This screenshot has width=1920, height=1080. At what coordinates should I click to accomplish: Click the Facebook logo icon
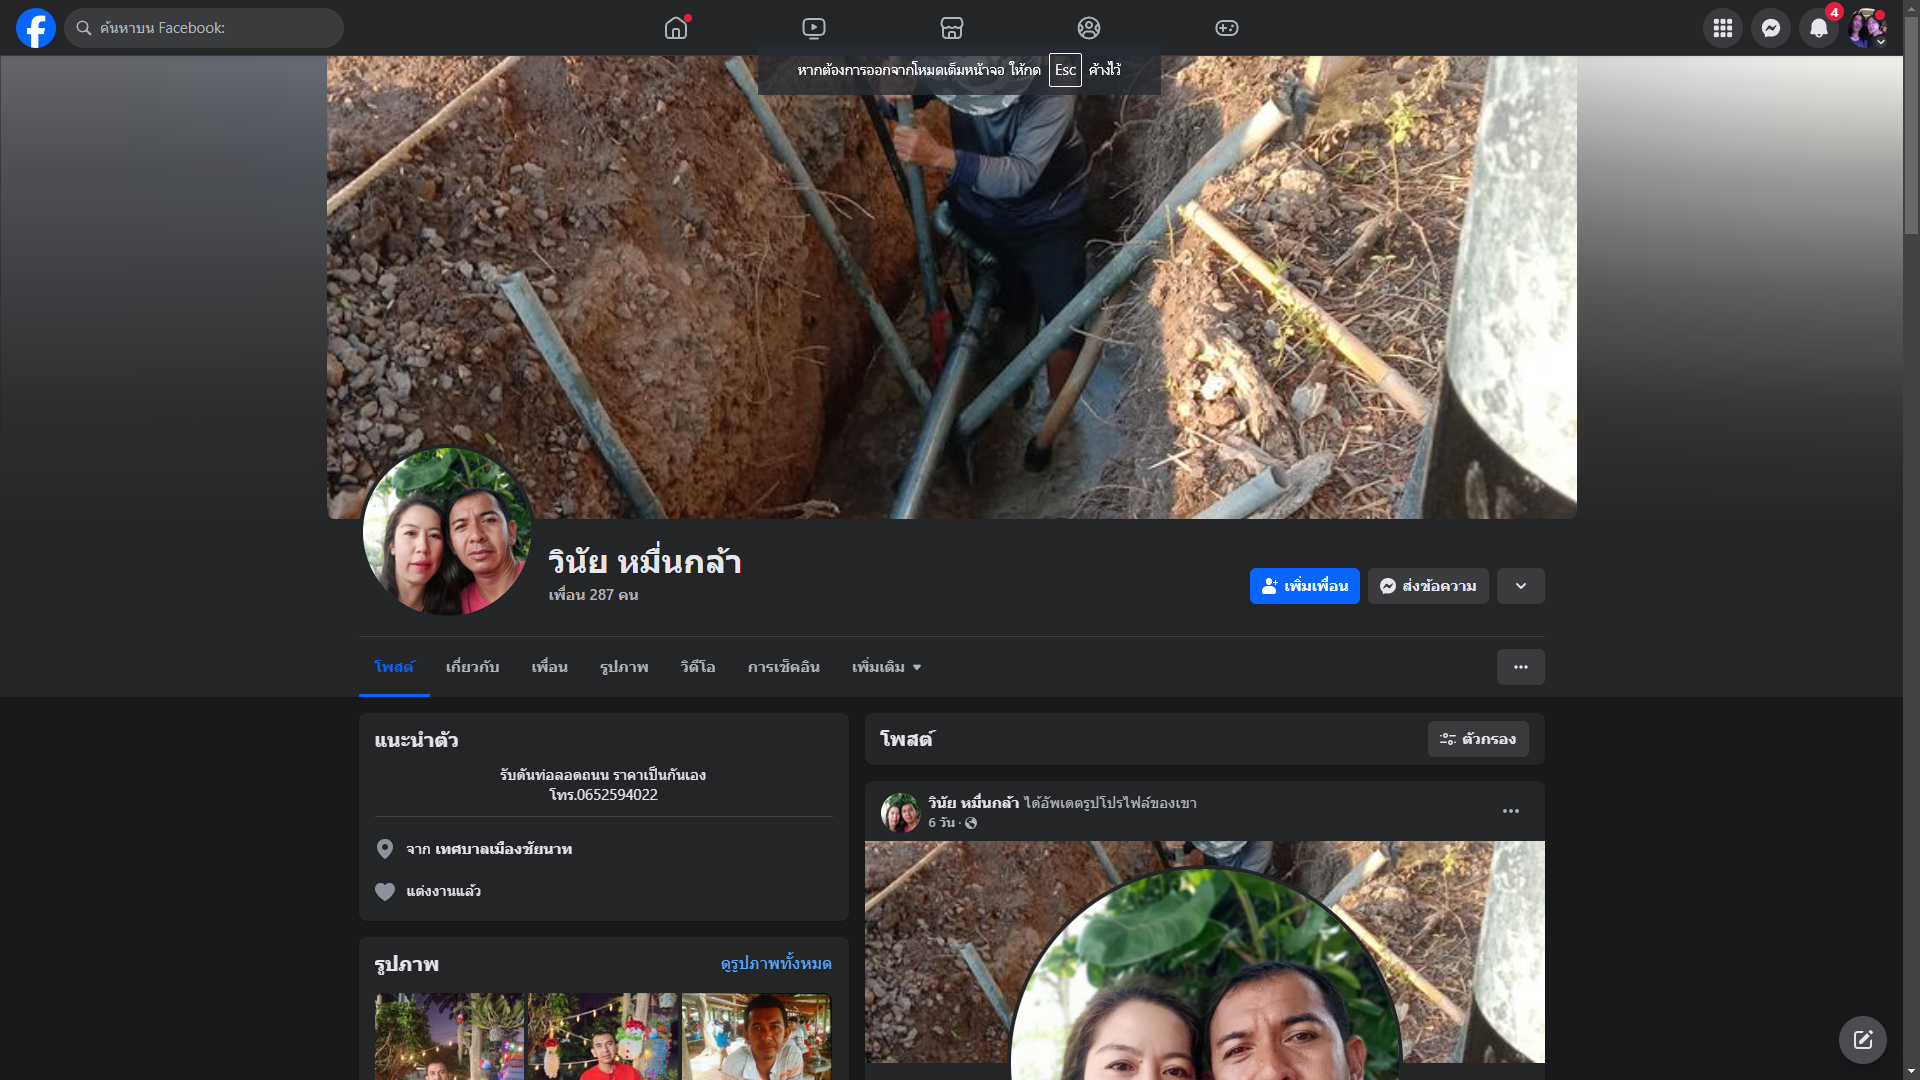pos(36,28)
